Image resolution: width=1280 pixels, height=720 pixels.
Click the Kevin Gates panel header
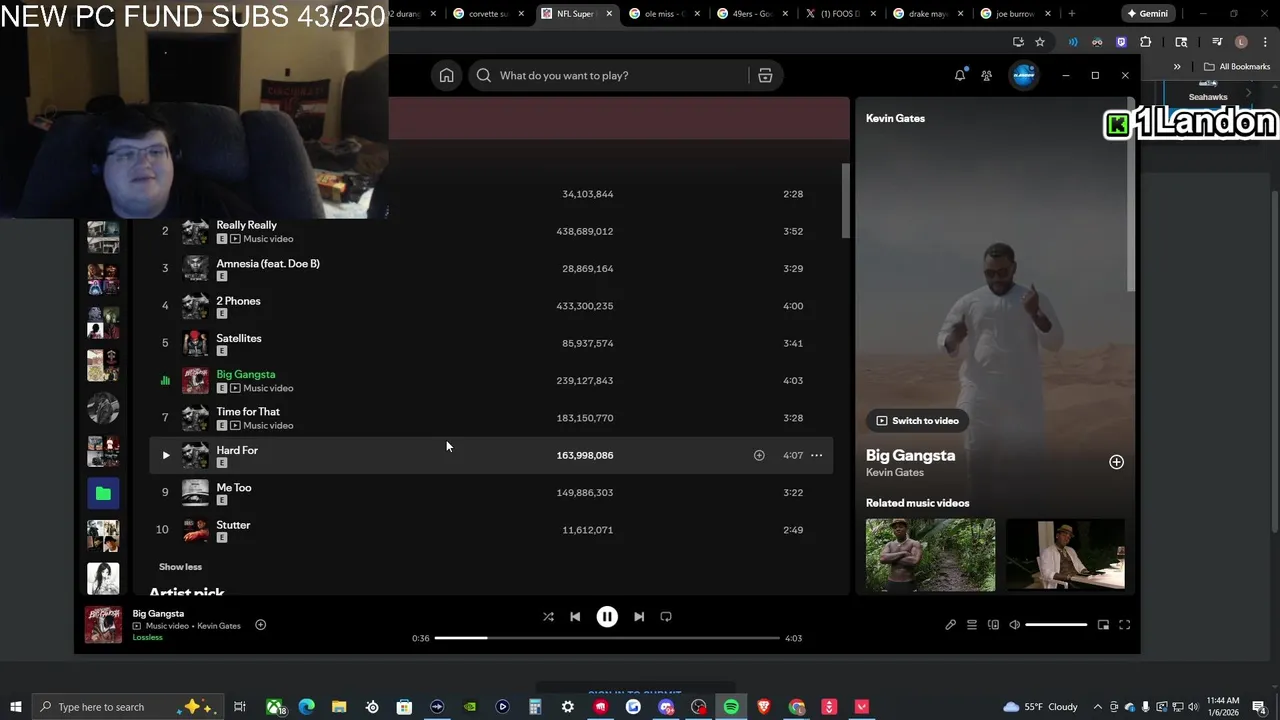895,118
